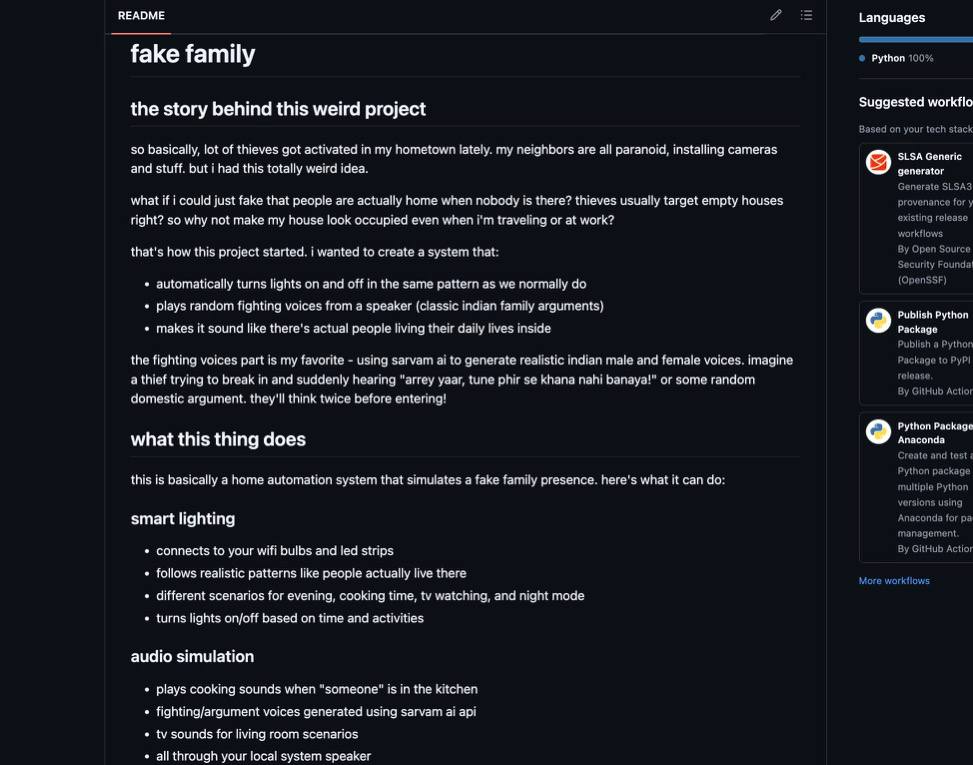Click the blue Languages percentage bar
Screen dimensions: 973x765
click(x=916, y=39)
